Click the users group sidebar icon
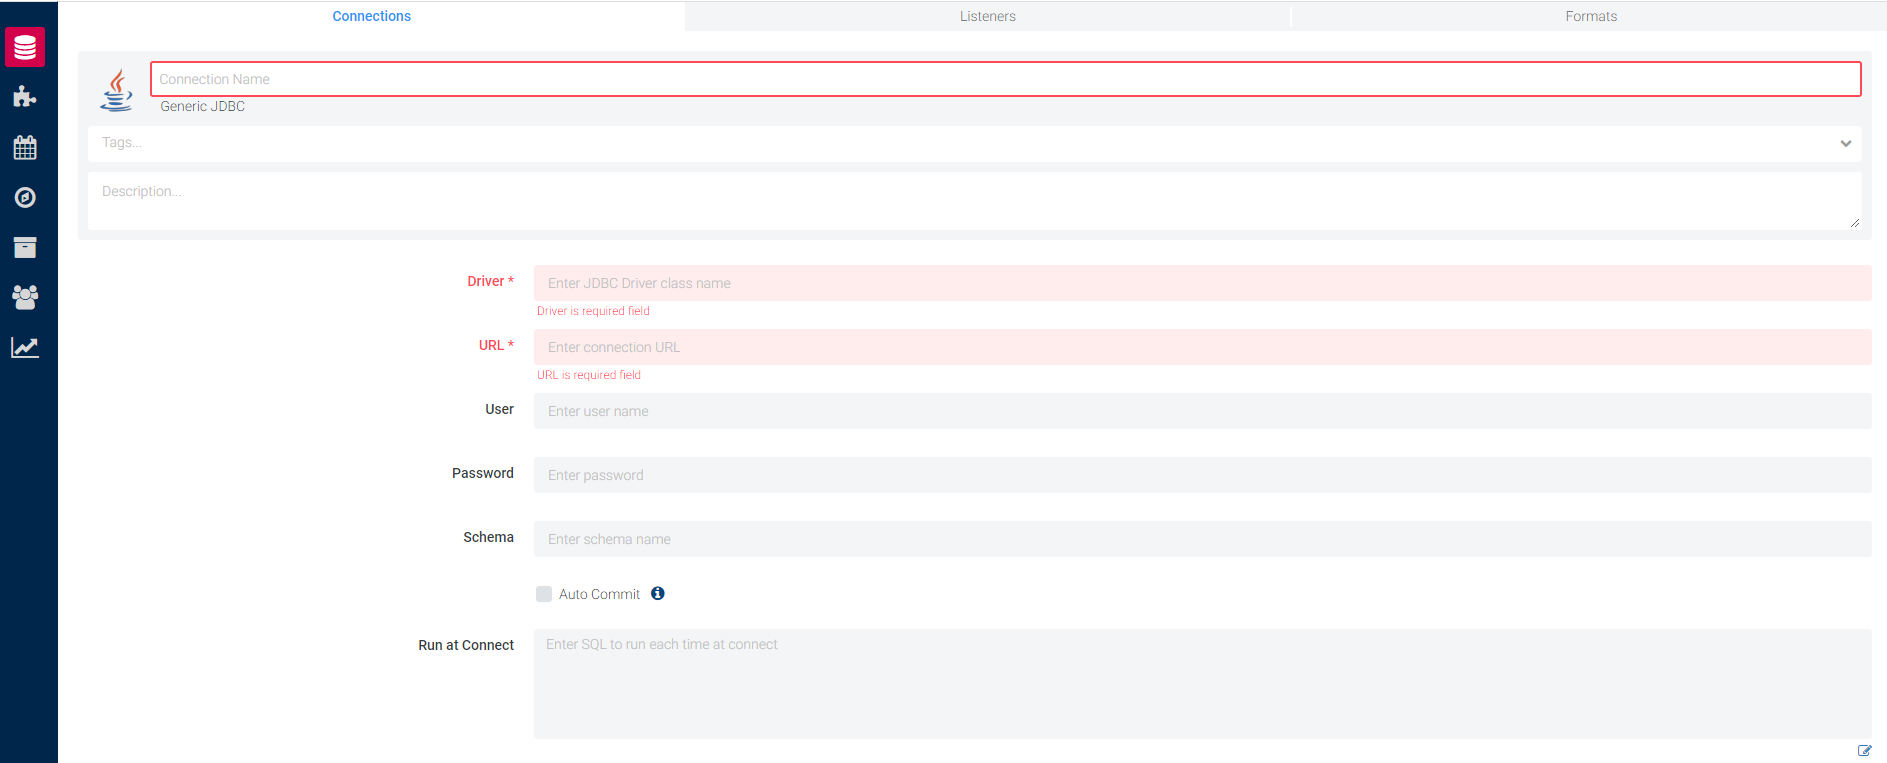Viewport: 1887px width, 763px height. 25,297
